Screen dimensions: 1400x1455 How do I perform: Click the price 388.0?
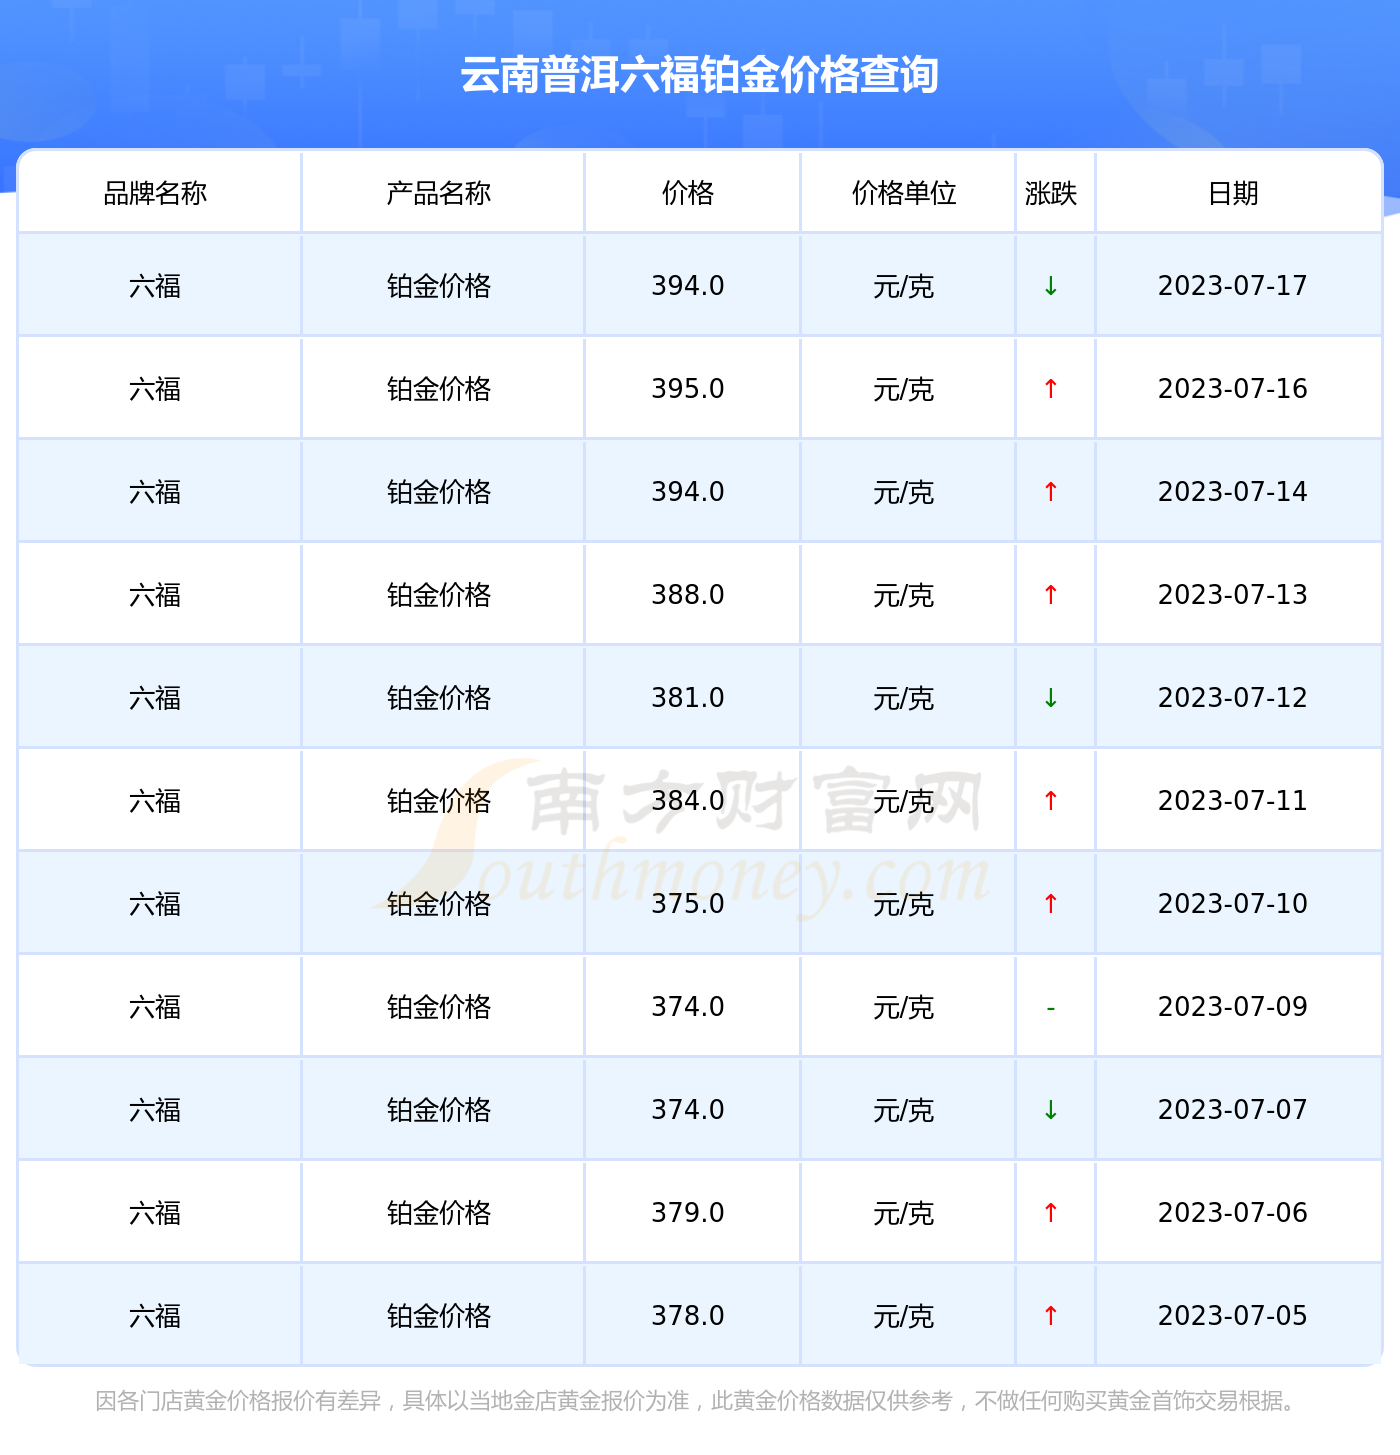point(688,595)
